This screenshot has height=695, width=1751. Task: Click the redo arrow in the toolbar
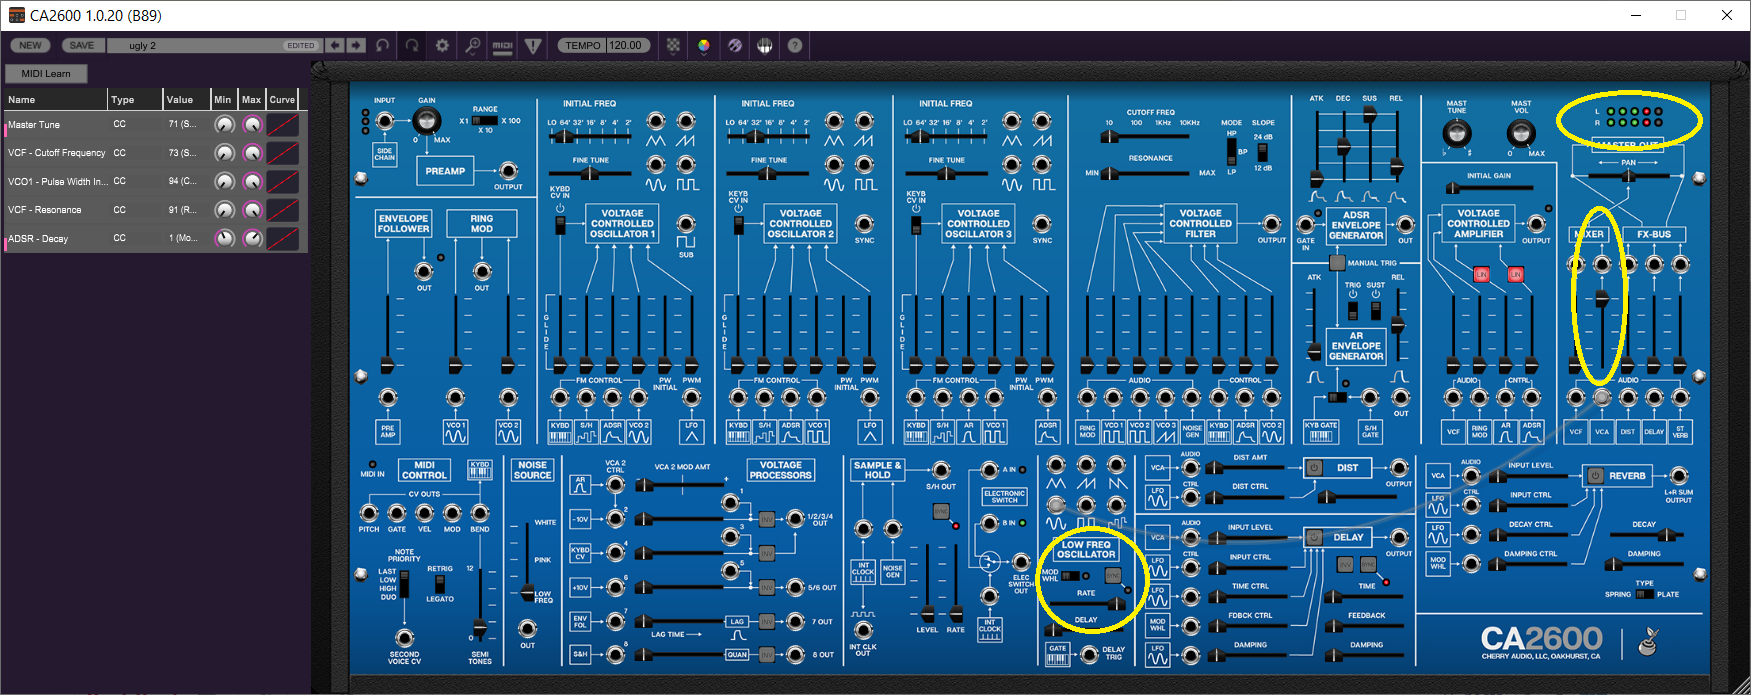411,45
